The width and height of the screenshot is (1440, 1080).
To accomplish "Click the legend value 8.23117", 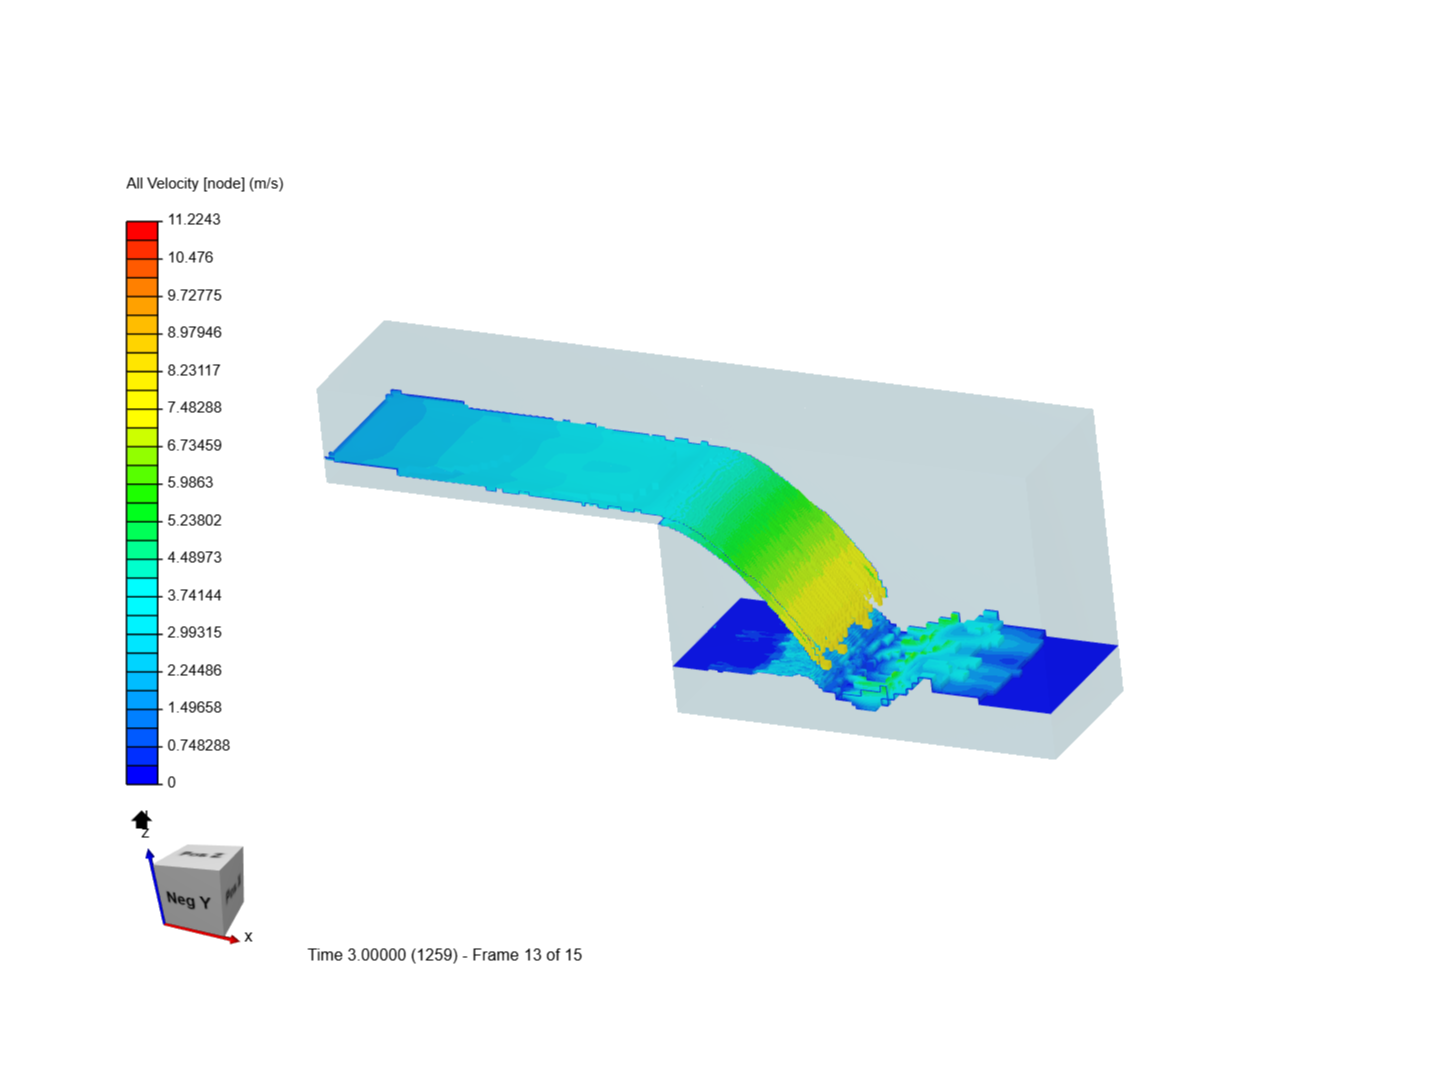I will 194,370.
